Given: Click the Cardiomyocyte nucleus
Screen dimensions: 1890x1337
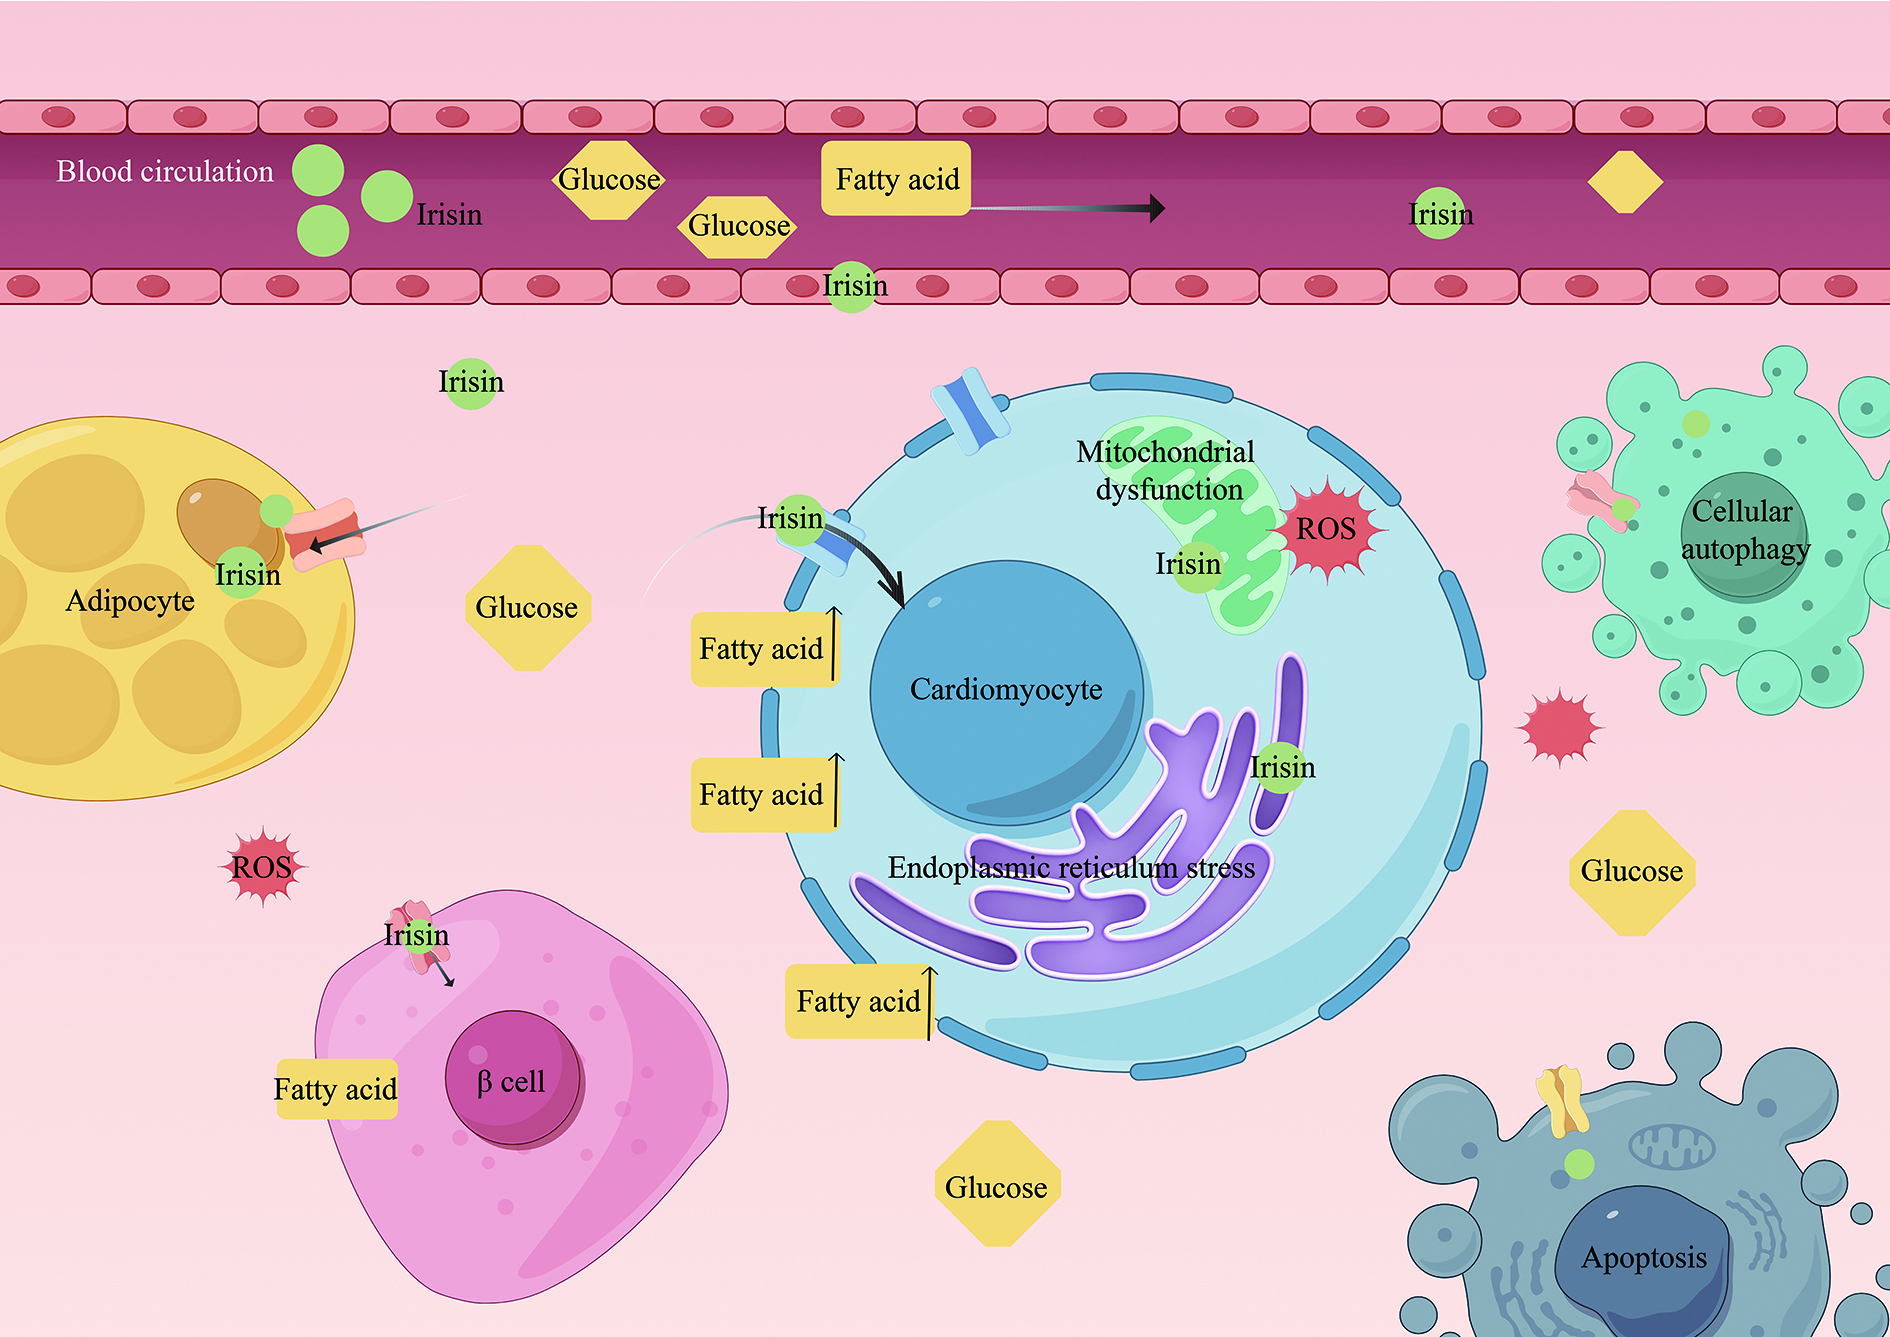Looking at the screenshot, I should [x=1006, y=691].
